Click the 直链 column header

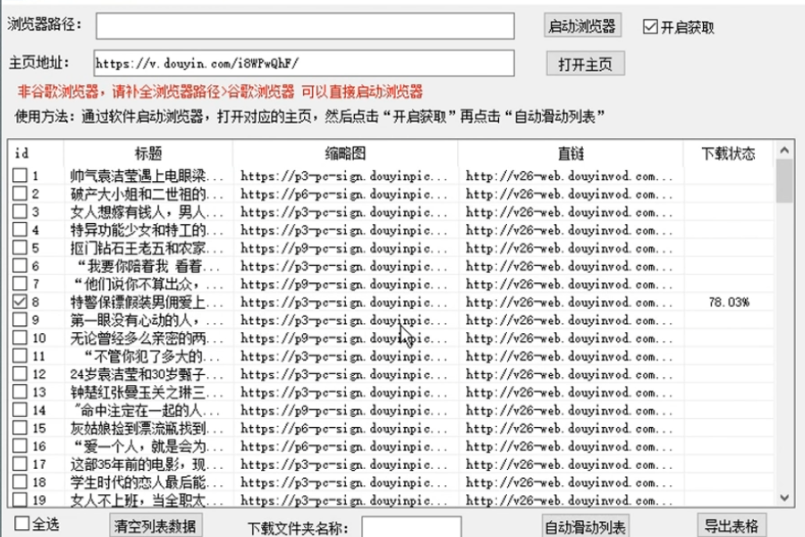tap(571, 153)
